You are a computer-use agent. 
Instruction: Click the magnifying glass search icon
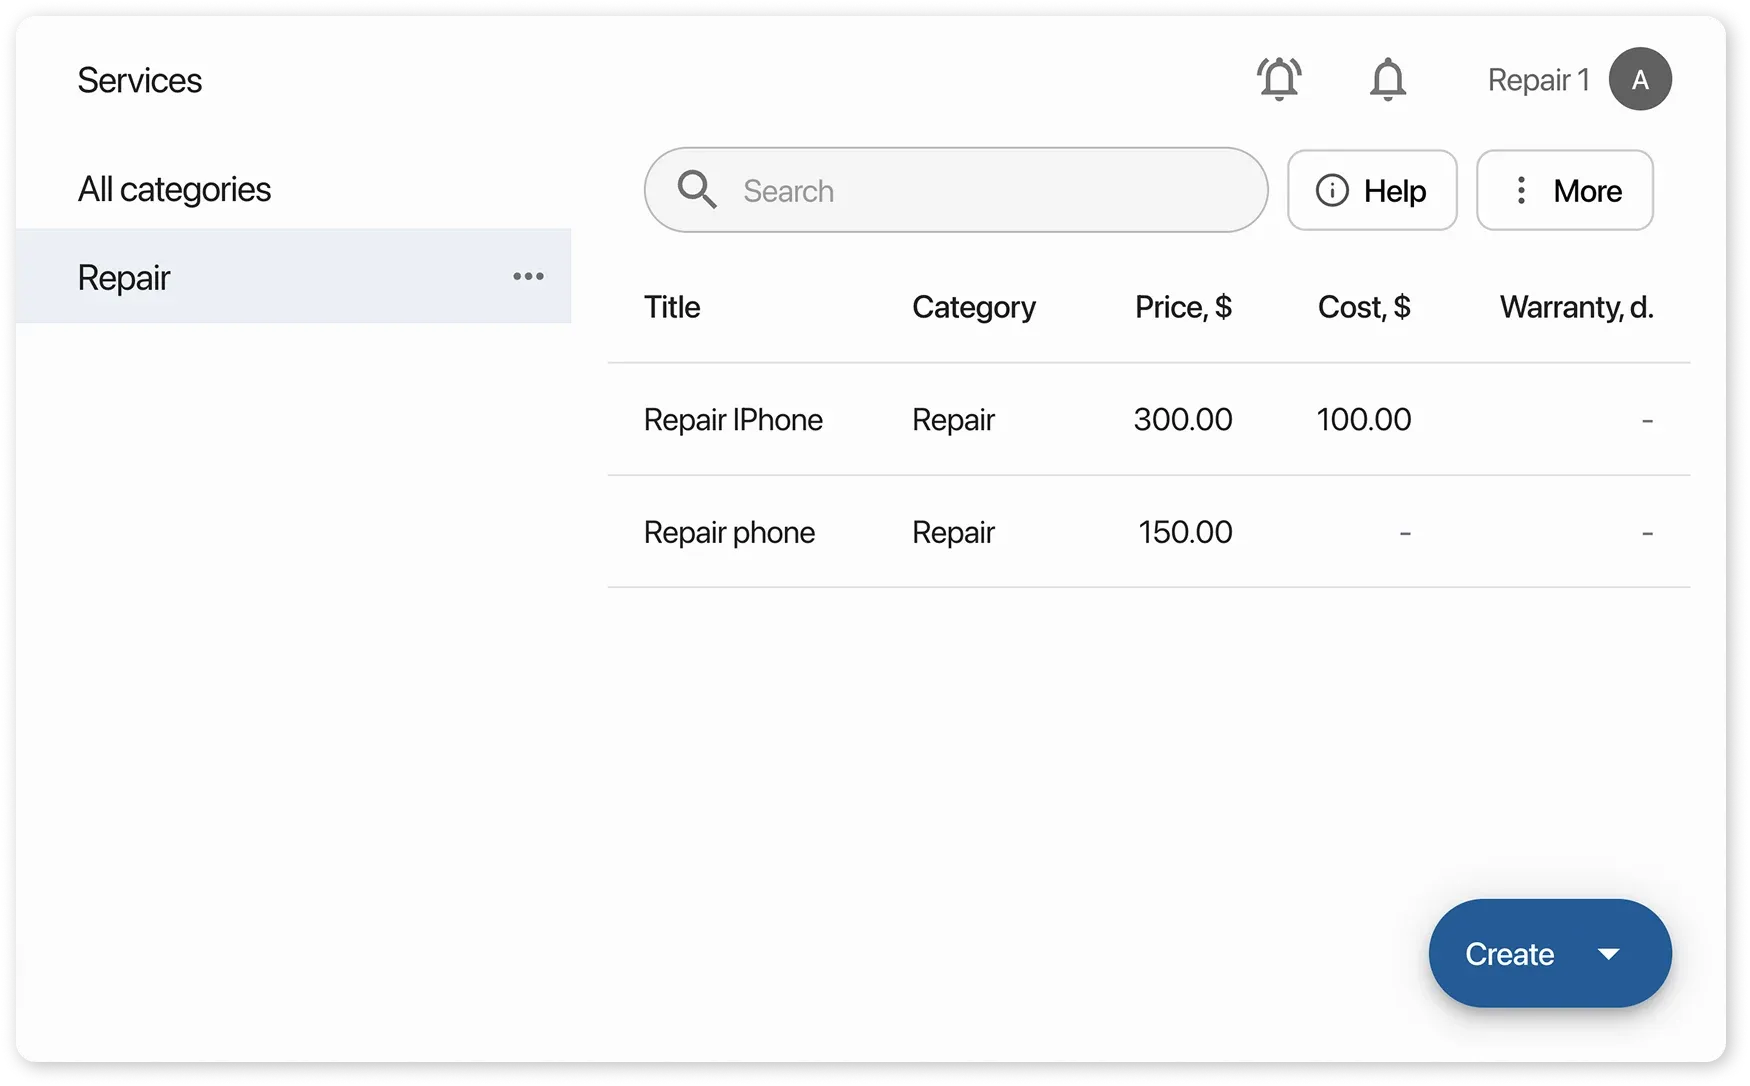[x=697, y=190]
